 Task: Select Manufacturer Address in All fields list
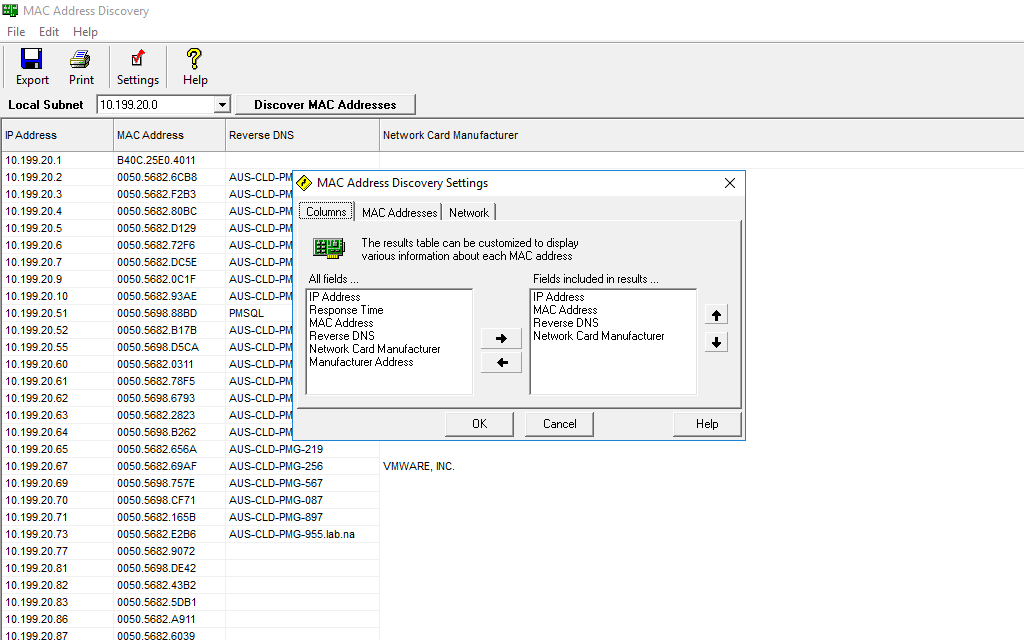point(361,362)
